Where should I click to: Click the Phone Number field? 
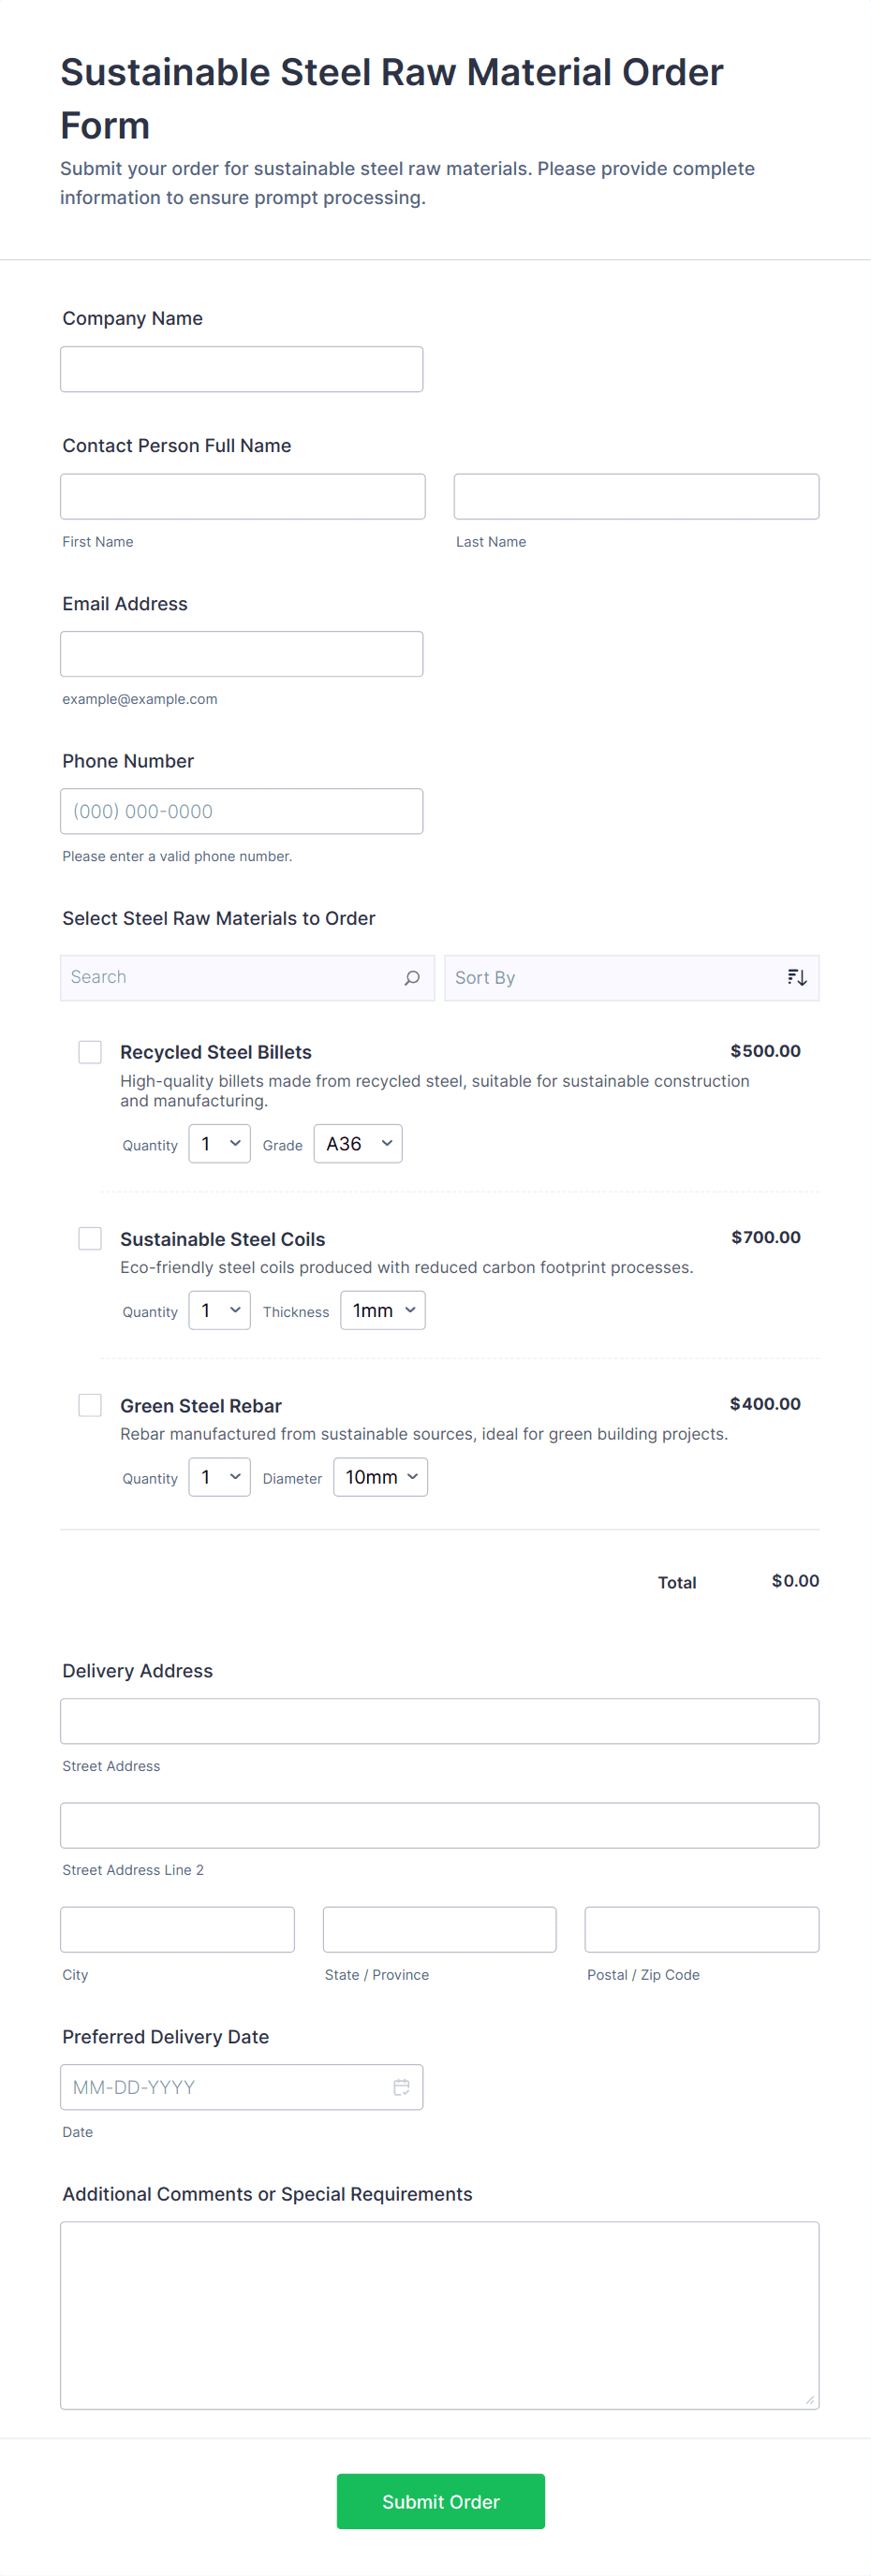241,811
